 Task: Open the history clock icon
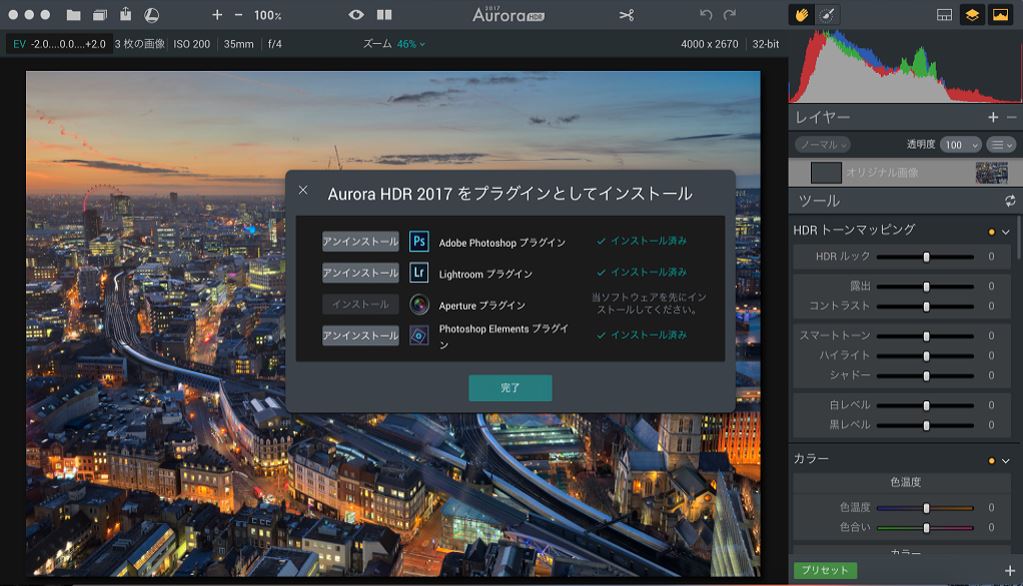tap(151, 15)
